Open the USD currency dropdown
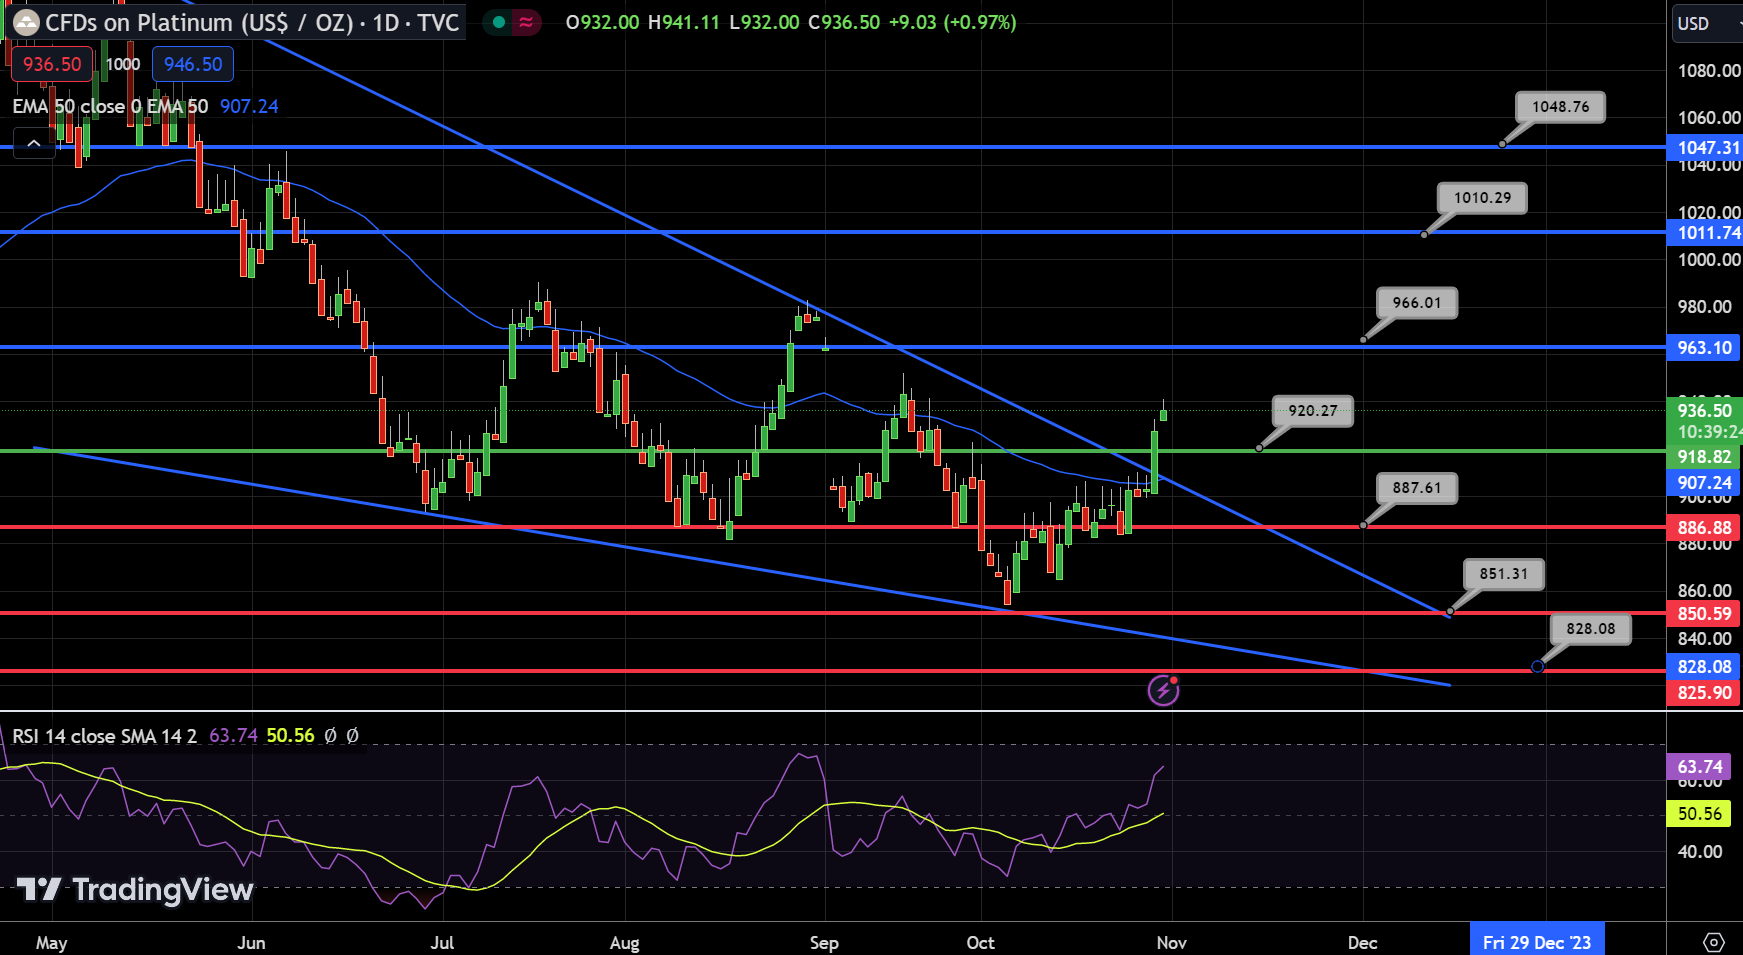The image size is (1743, 955). pyautogui.click(x=1700, y=23)
